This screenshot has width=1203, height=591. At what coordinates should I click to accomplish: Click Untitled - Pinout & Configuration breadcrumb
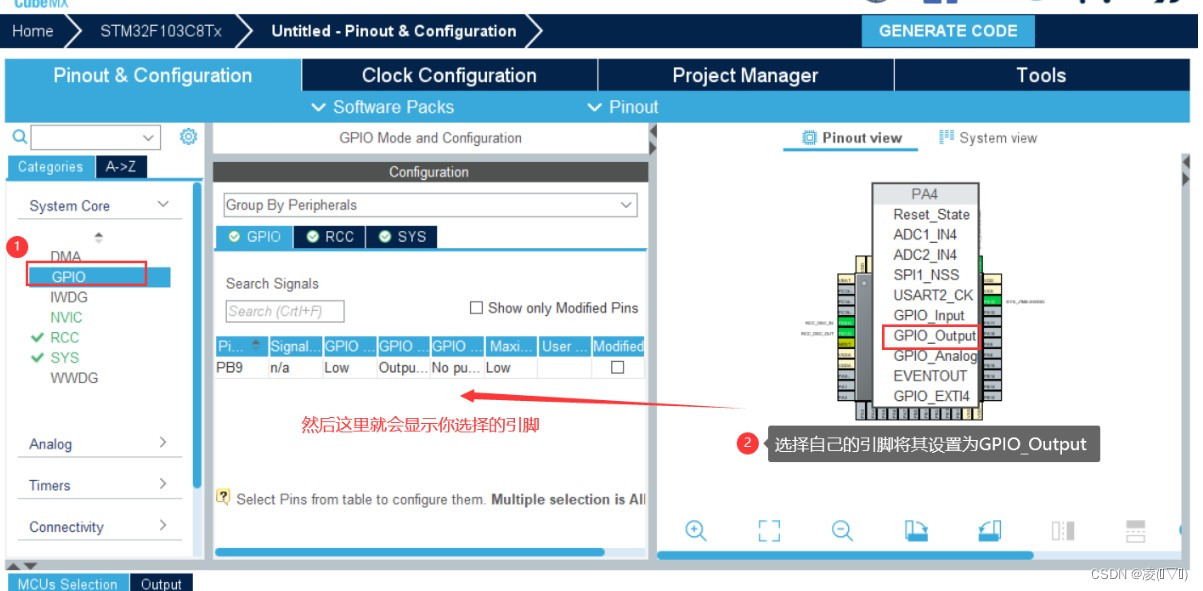pos(394,31)
